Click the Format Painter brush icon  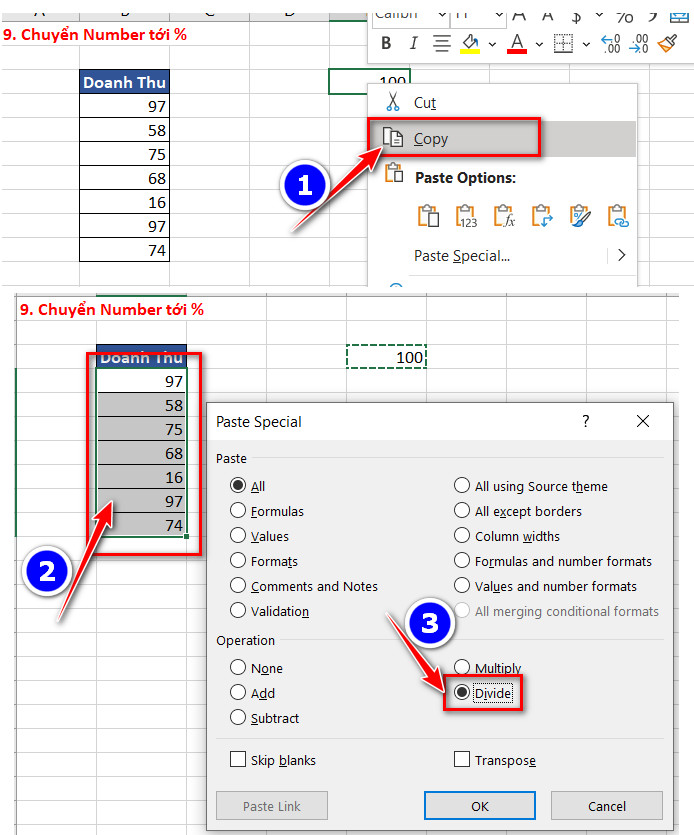point(668,43)
